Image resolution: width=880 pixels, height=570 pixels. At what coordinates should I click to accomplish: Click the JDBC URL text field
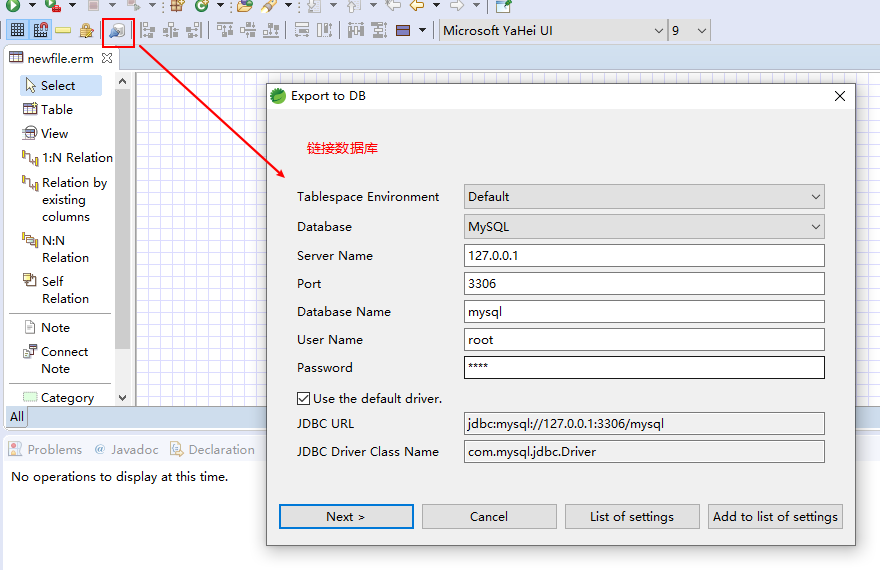point(644,424)
